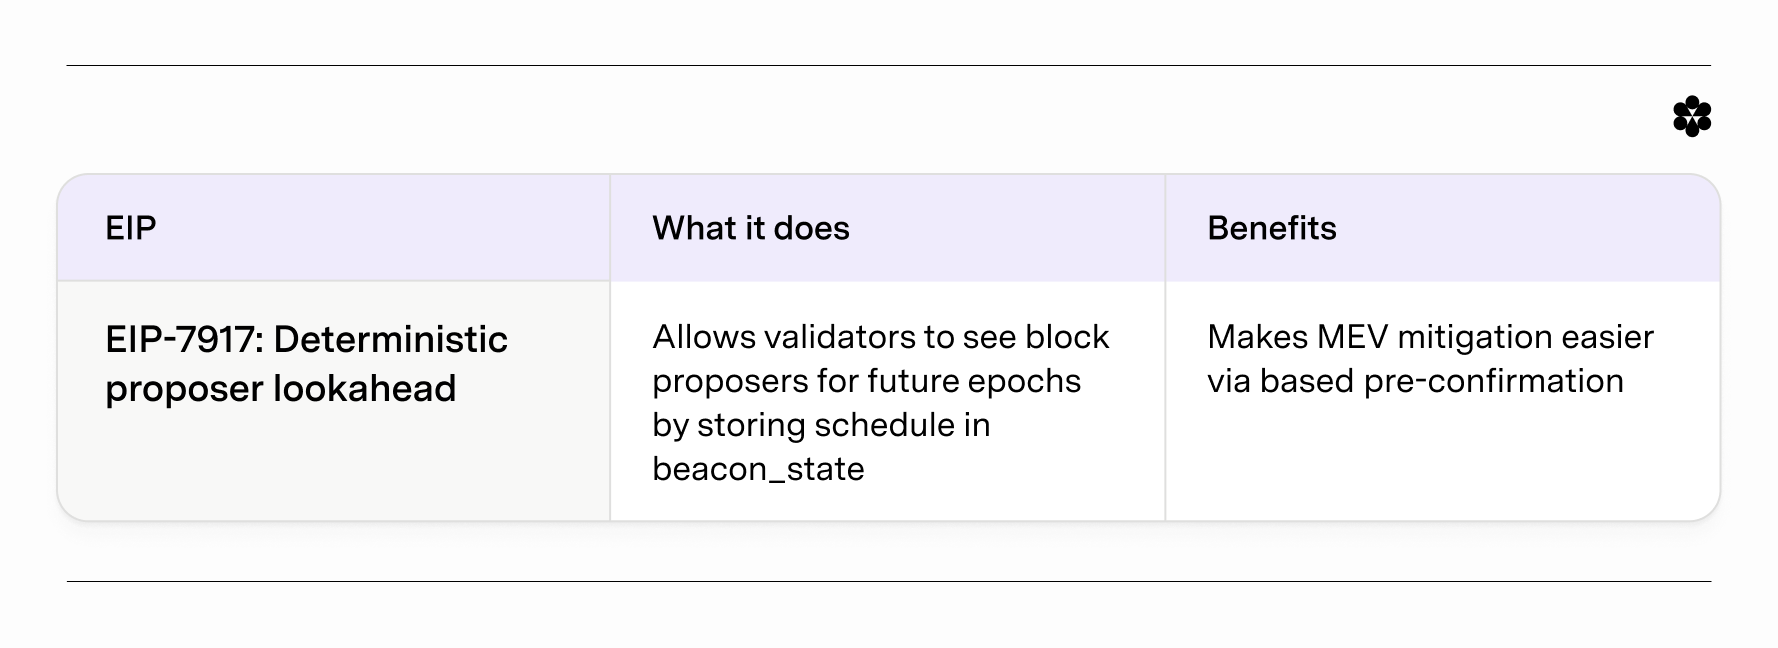Click the word "pre-confirmation" in Benefits cell
This screenshot has height=648, width=1778.
click(x=1493, y=381)
